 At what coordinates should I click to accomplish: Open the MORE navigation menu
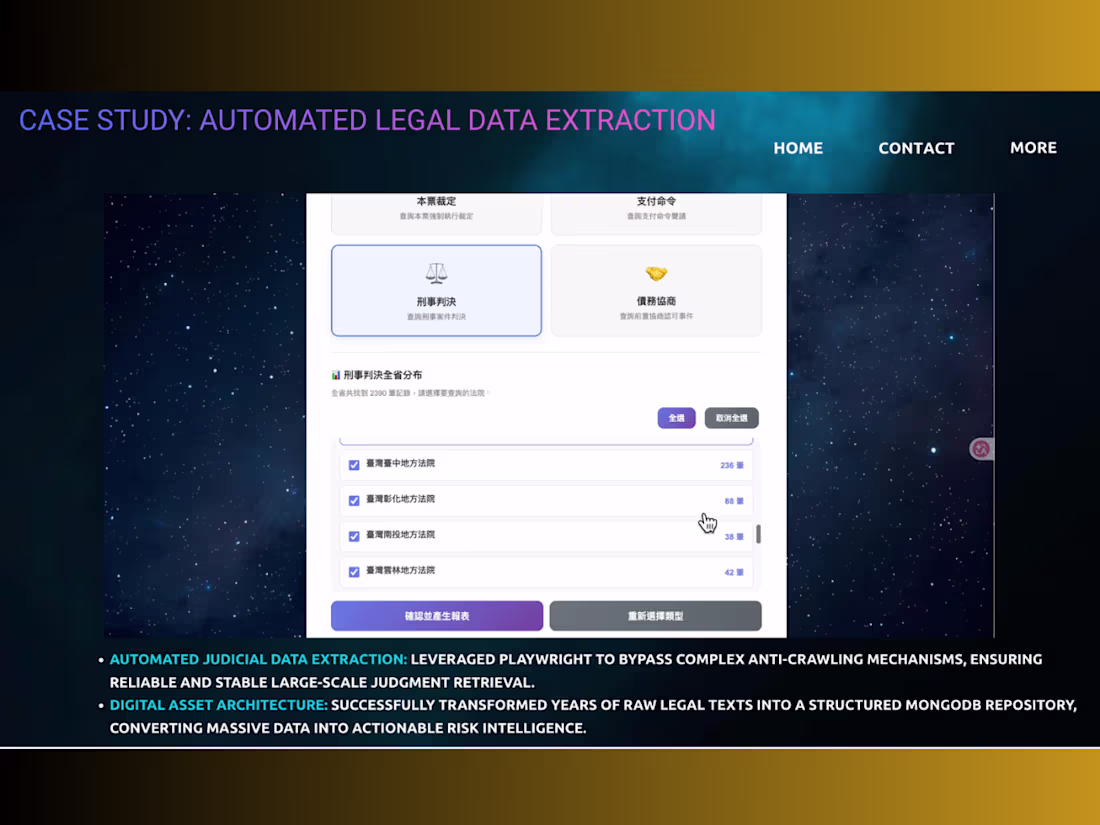point(1033,147)
